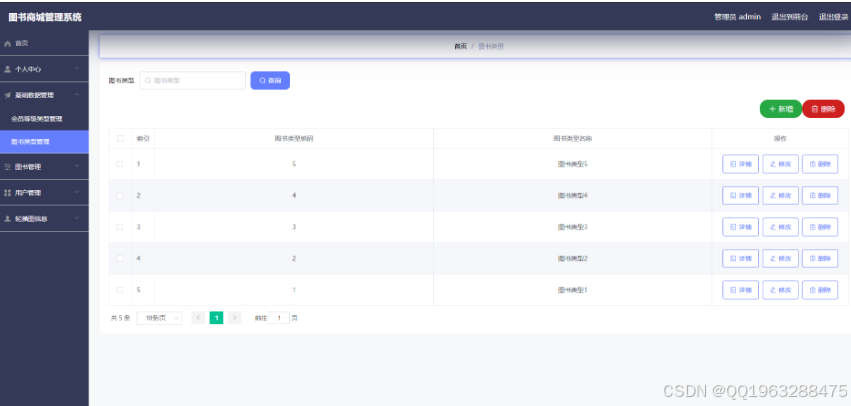Image resolution: width=851 pixels, height=406 pixels.
Task: Click 修改 edit for 图书类型4 row
Action: click(x=780, y=195)
